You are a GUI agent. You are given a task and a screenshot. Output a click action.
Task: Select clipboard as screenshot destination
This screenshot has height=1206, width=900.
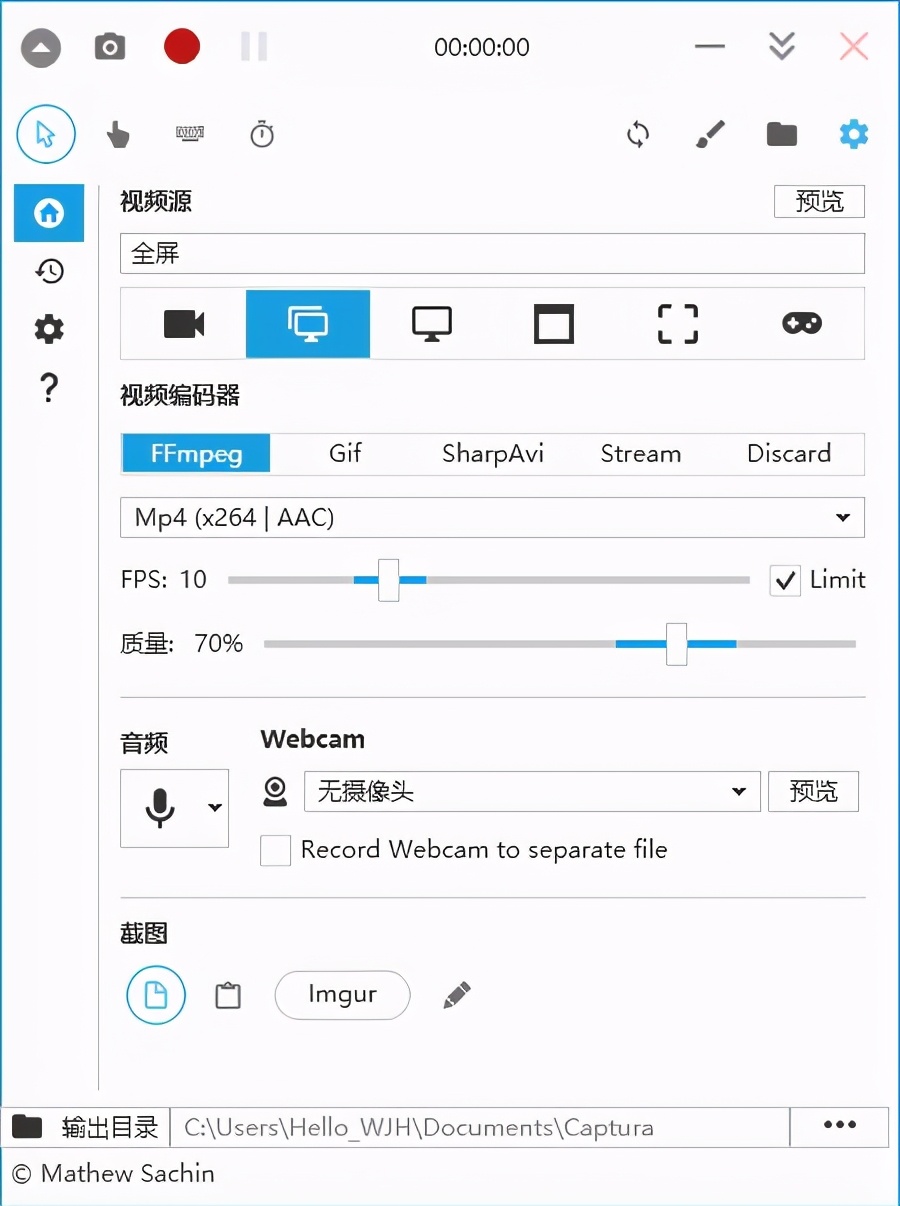pos(228,995)
